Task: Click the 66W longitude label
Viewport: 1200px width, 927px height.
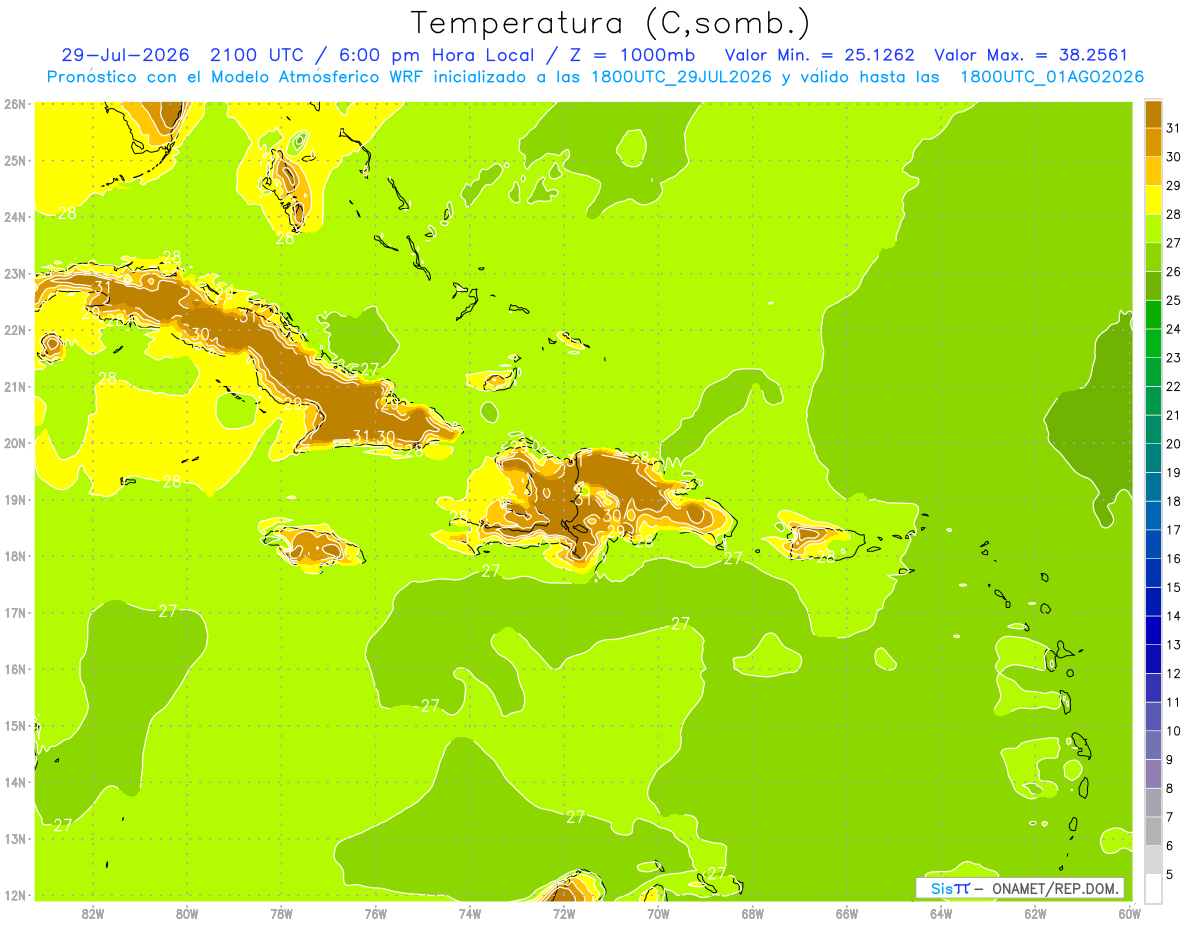Action: [846, 913]
